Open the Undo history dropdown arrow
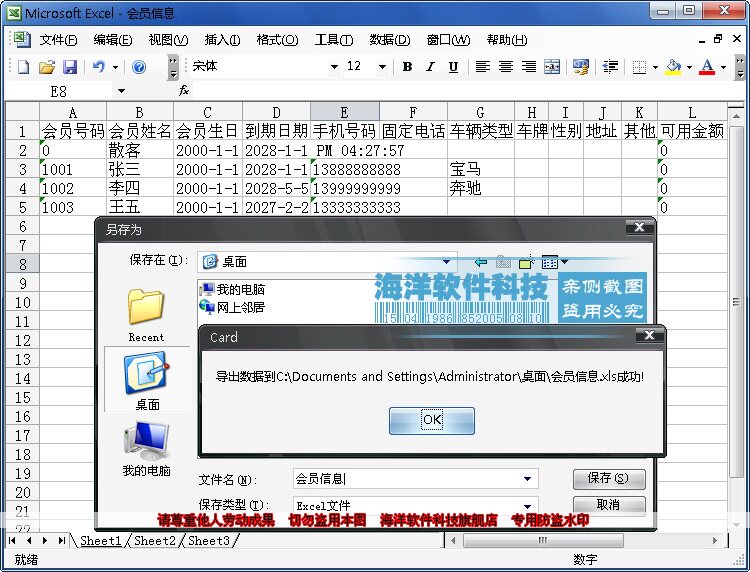The image size is (750, 572). point(115,67)
